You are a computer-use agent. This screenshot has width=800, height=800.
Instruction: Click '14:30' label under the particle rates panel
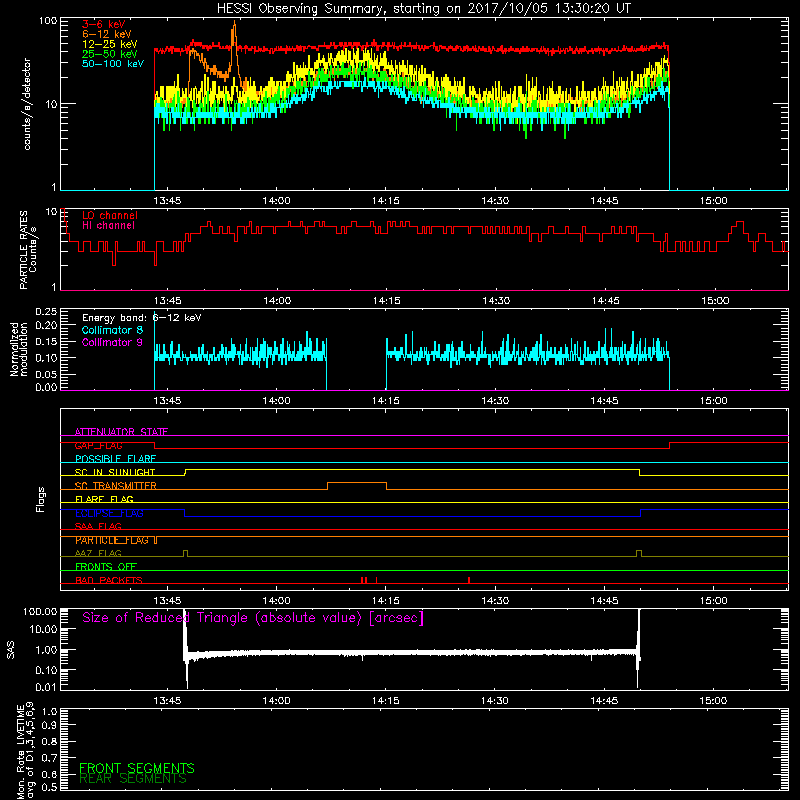point(496,301)
